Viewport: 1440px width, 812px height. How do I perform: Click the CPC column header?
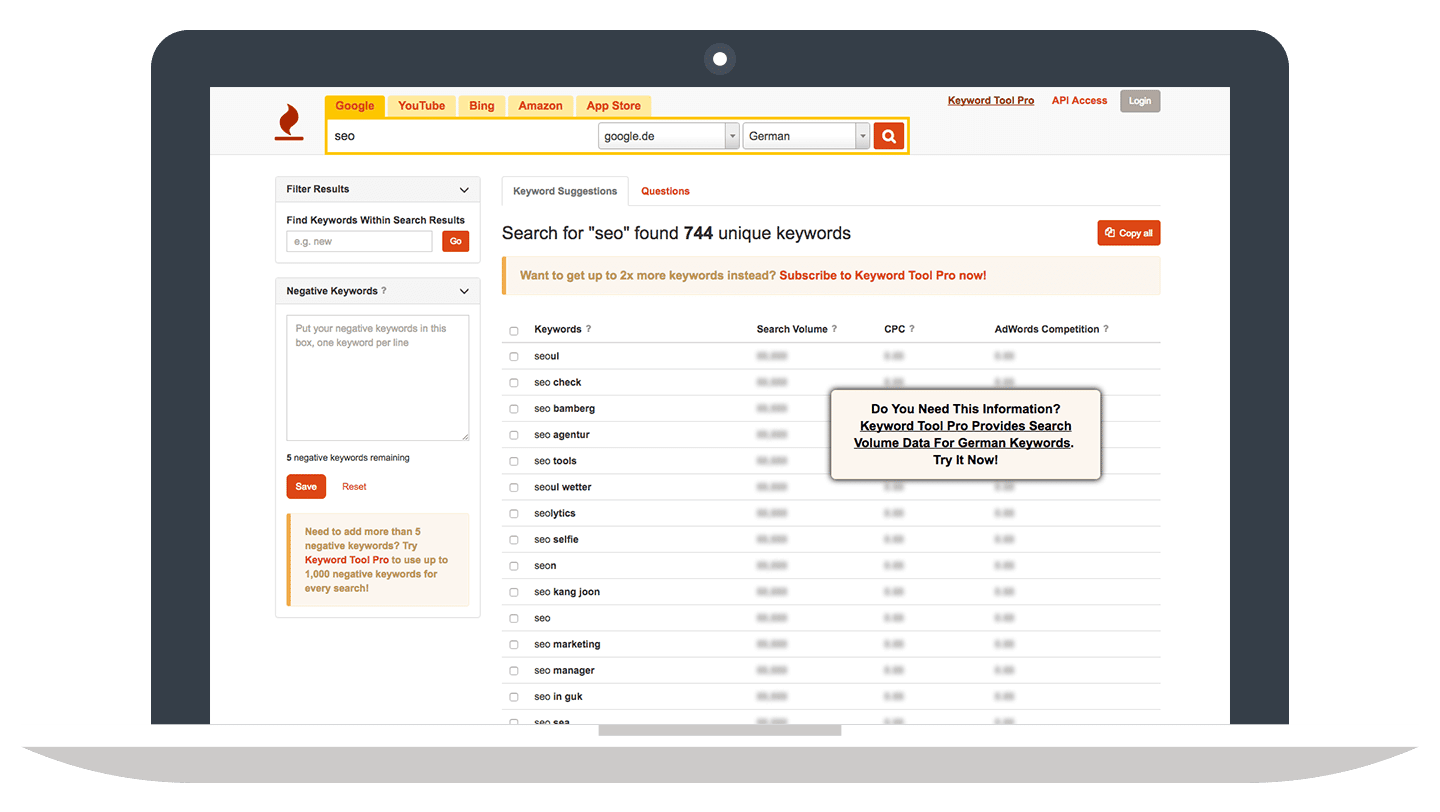pyautogui.click(x=894, y=329)
